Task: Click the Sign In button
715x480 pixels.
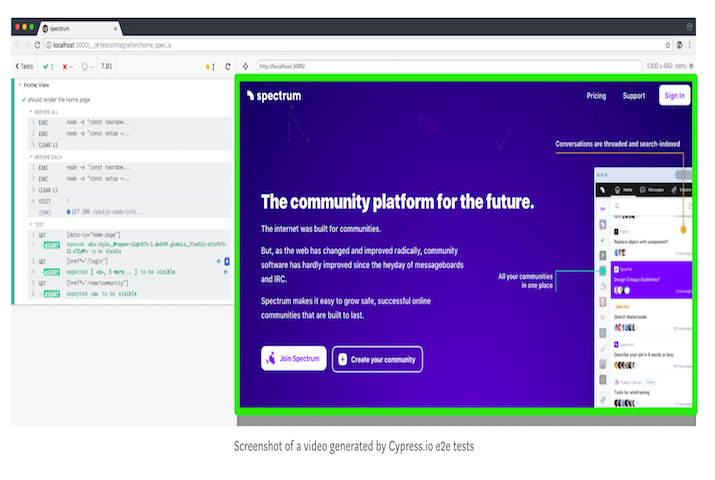Action: click(x=674, y=96)
